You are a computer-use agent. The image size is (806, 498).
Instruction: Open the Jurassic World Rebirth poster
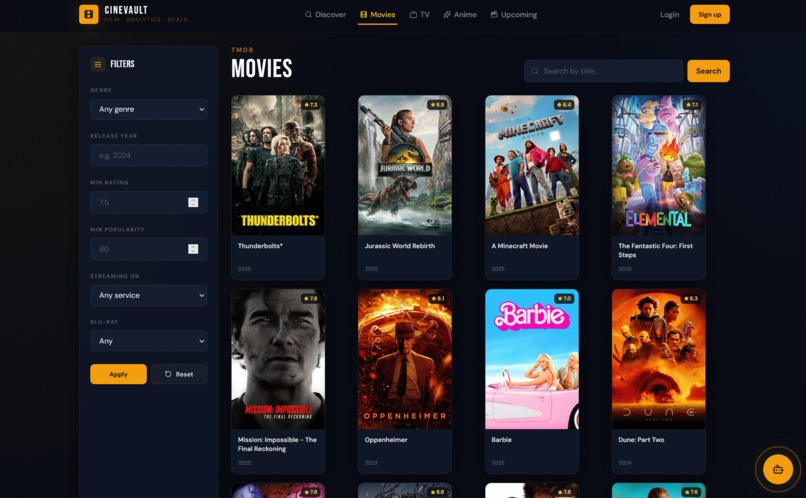(405, 165)
